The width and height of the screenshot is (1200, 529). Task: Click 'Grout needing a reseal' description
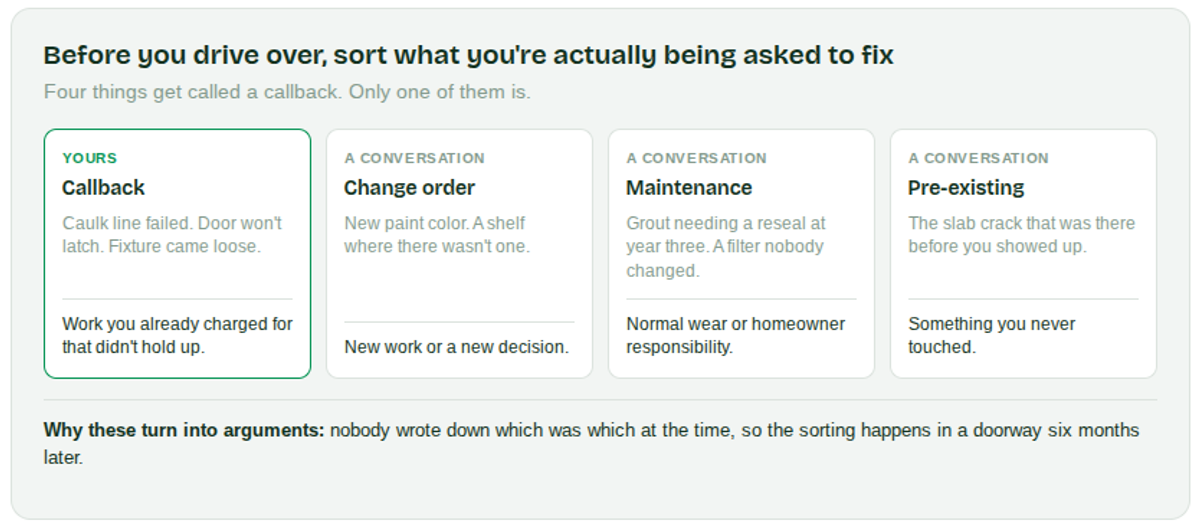pyautogui.click(x=726, y=247)
